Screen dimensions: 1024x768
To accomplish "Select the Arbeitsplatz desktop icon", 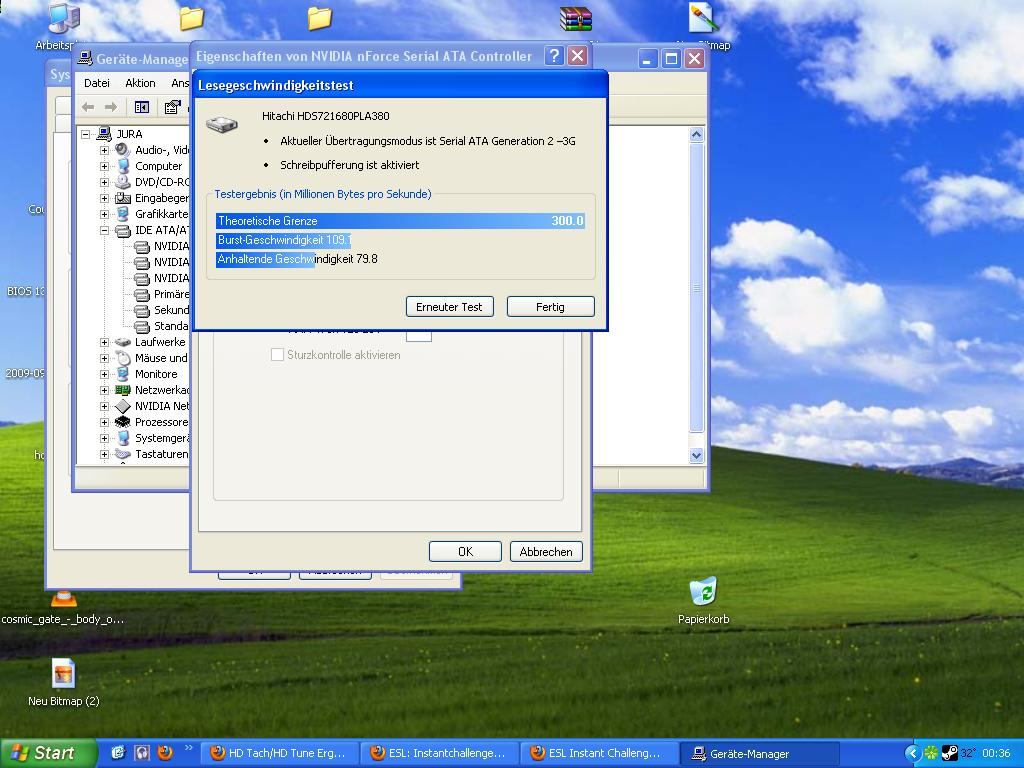I will (x=64, y=18).
